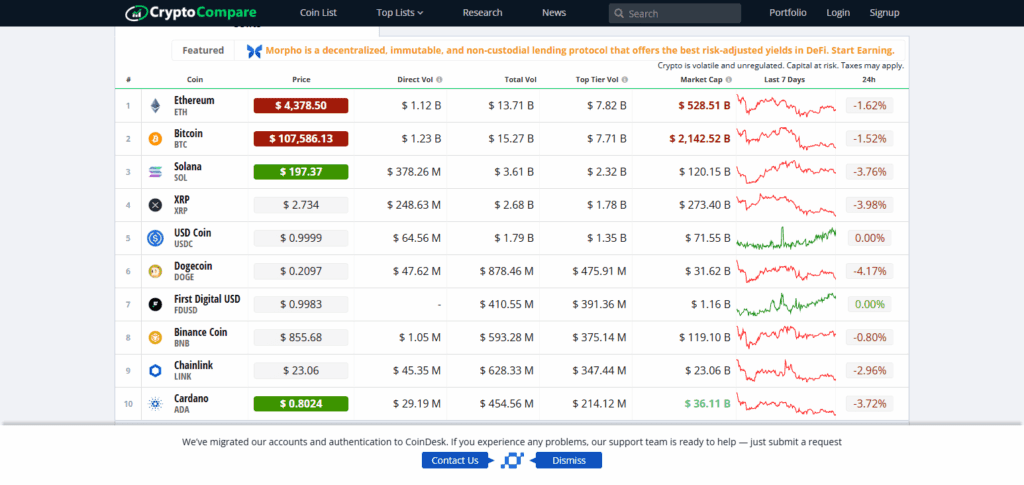Click Chainlink total volume $ 628.33 M
1024x485 pixels.
click(x=507, y=371)
